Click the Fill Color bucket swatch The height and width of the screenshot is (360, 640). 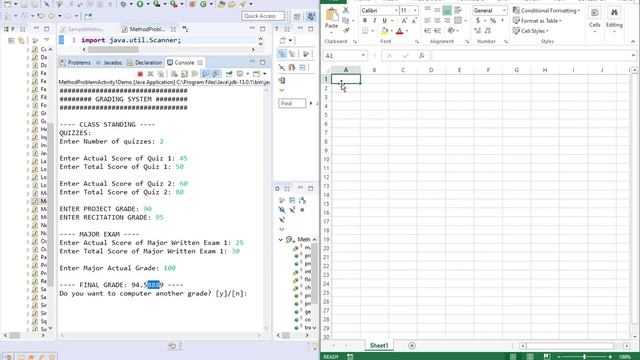pyautogui.click(x=384, y=31)
